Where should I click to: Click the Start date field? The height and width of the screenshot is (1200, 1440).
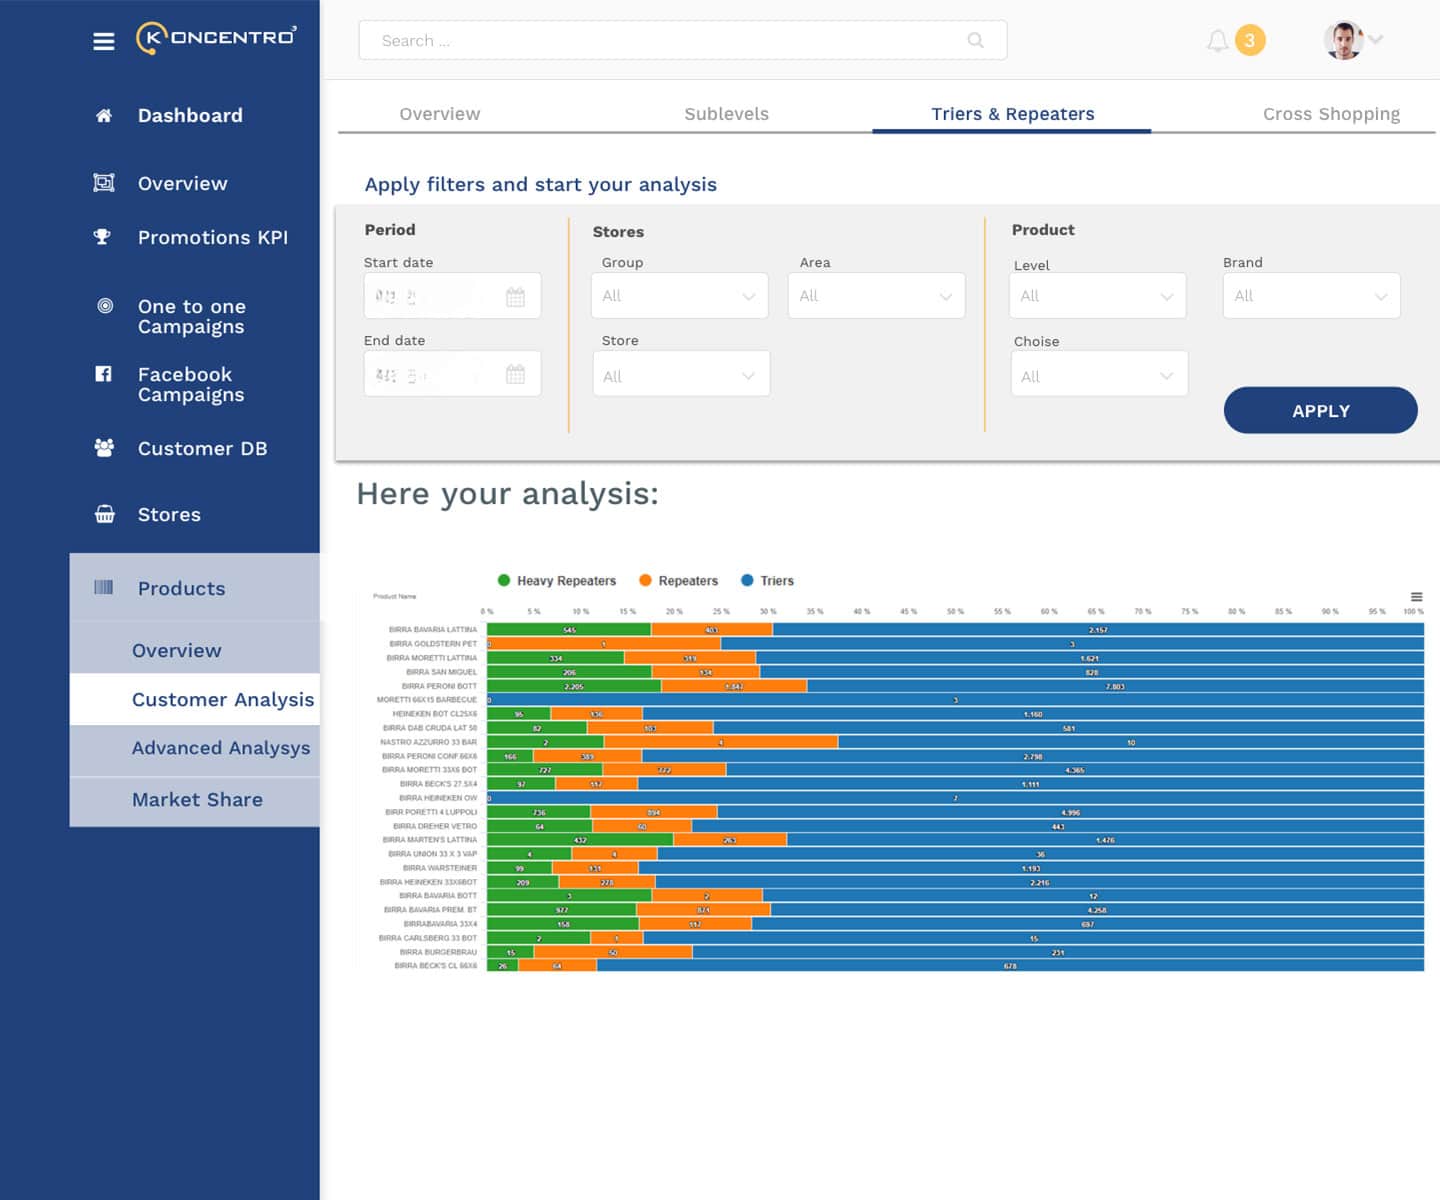pyautogui.click(x=452, y=296)
